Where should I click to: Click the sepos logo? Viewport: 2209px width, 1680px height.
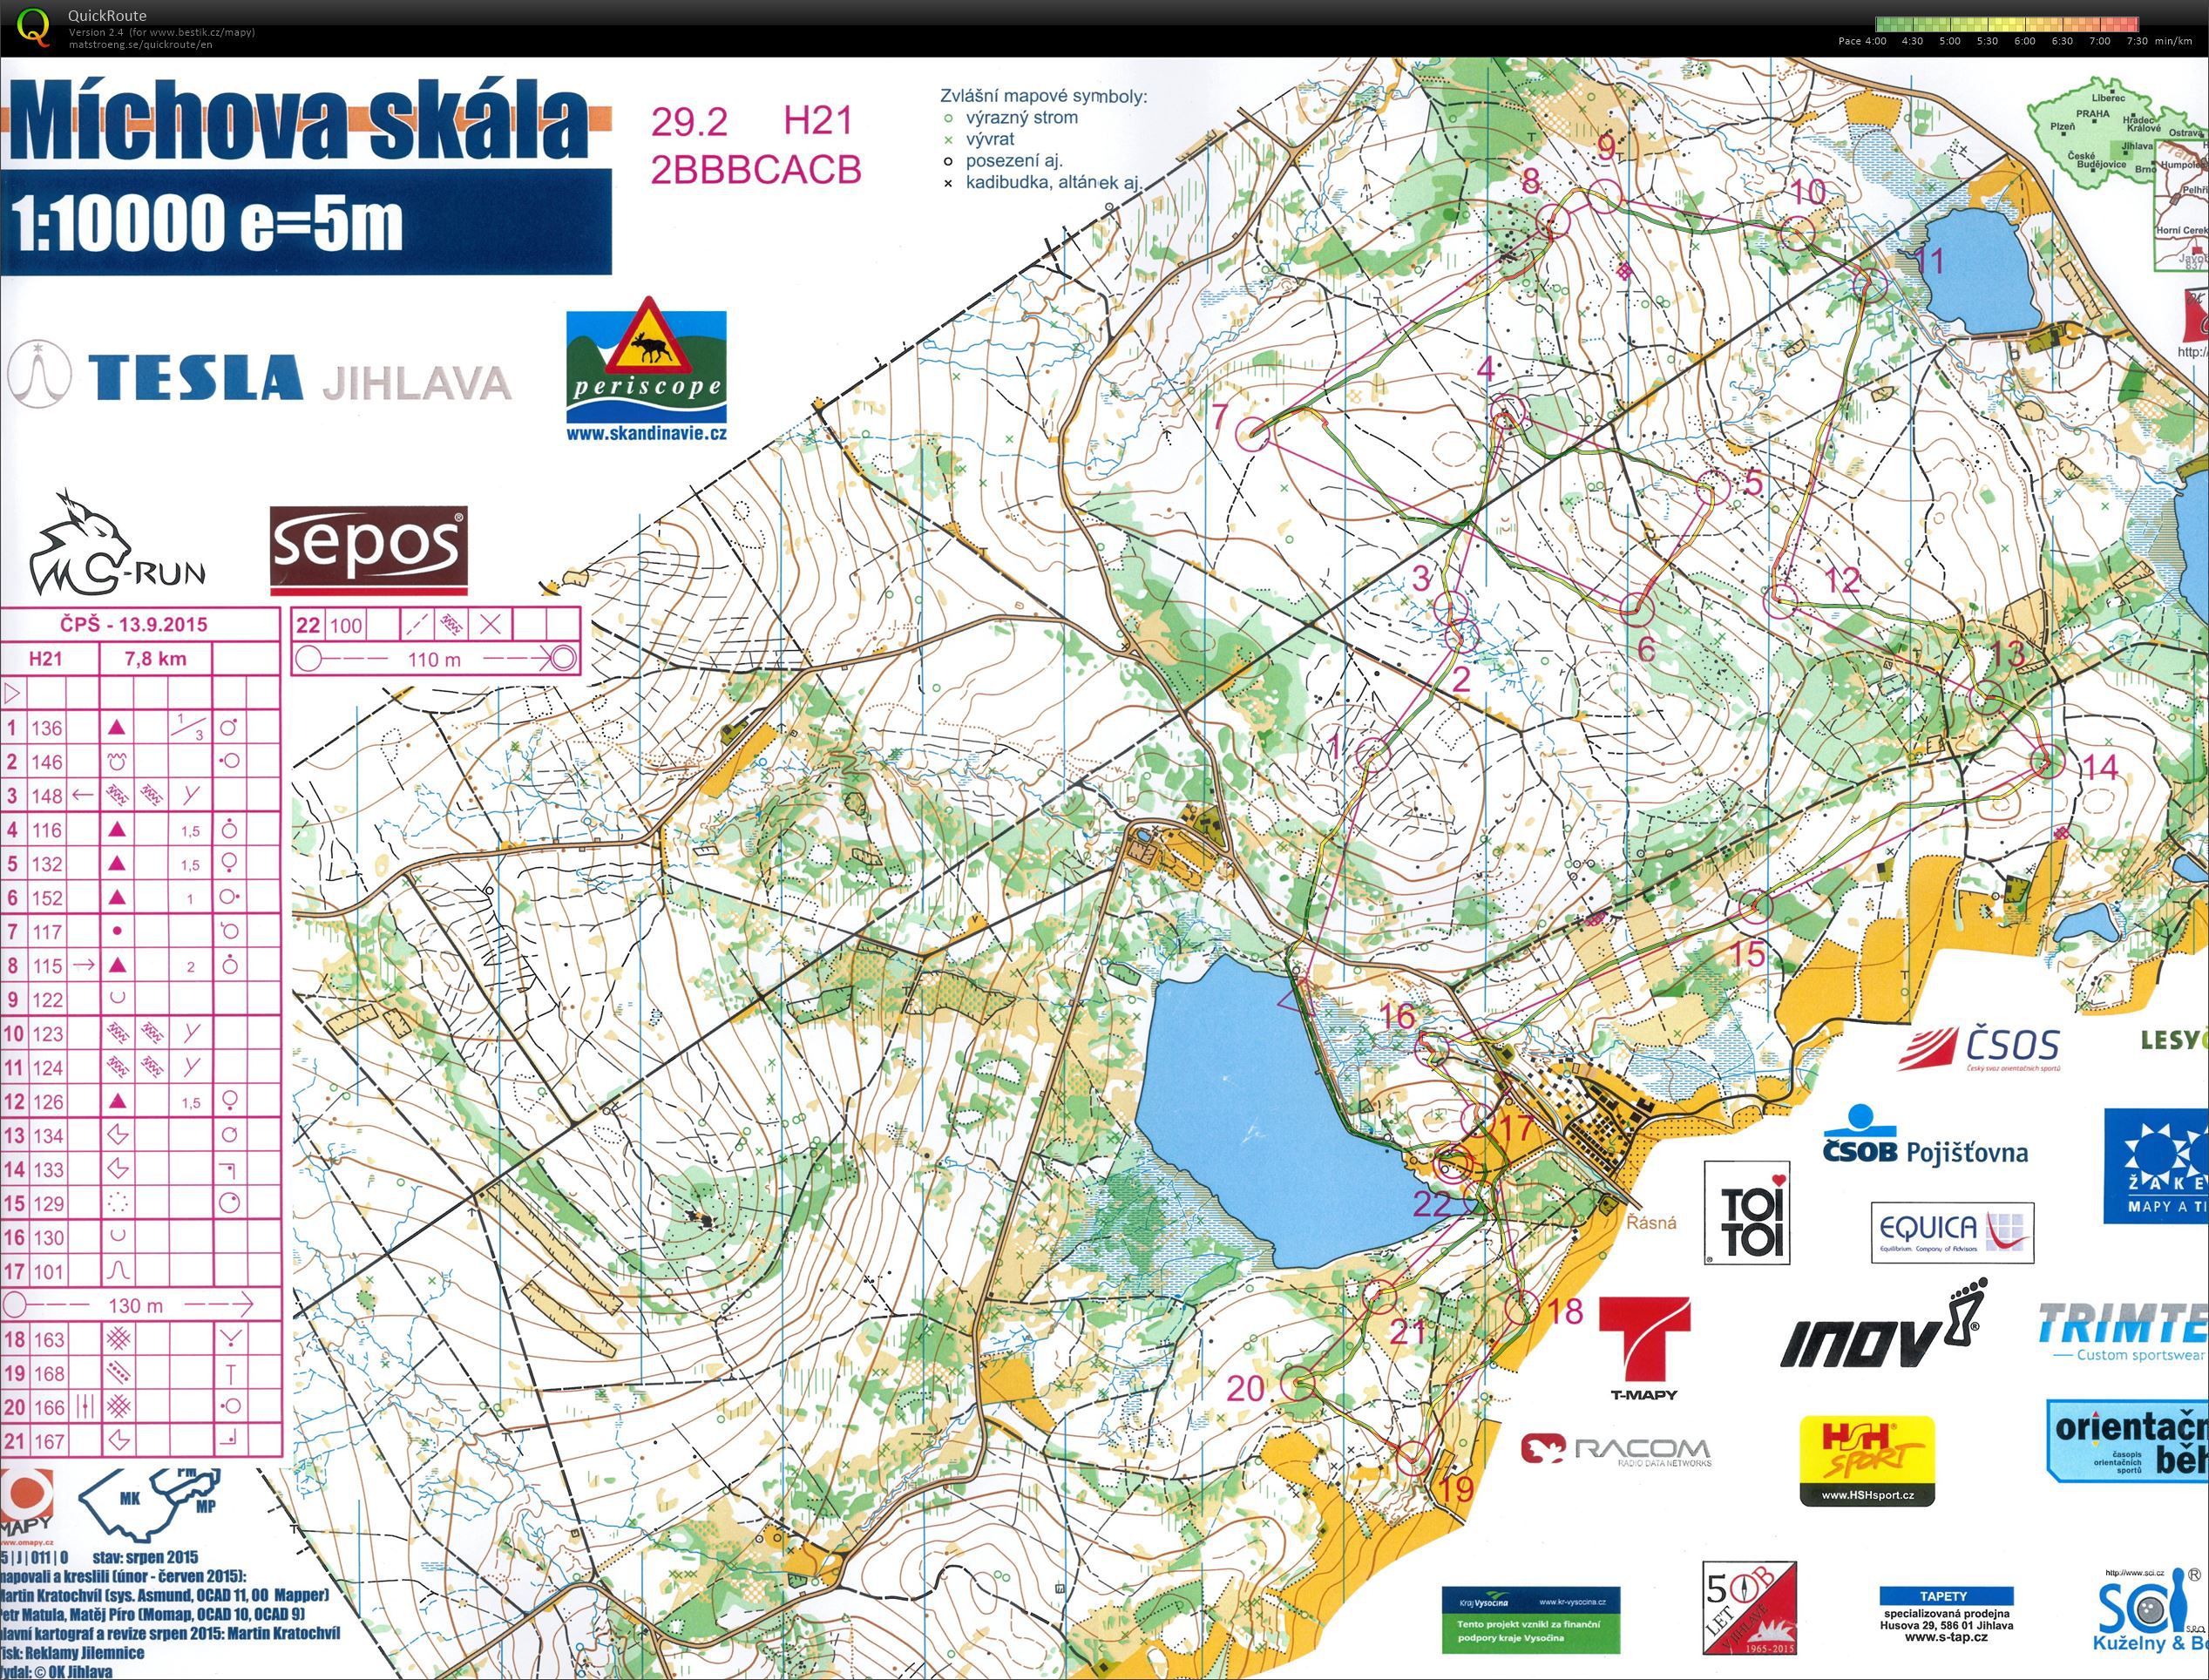click(x=369, y=550)
